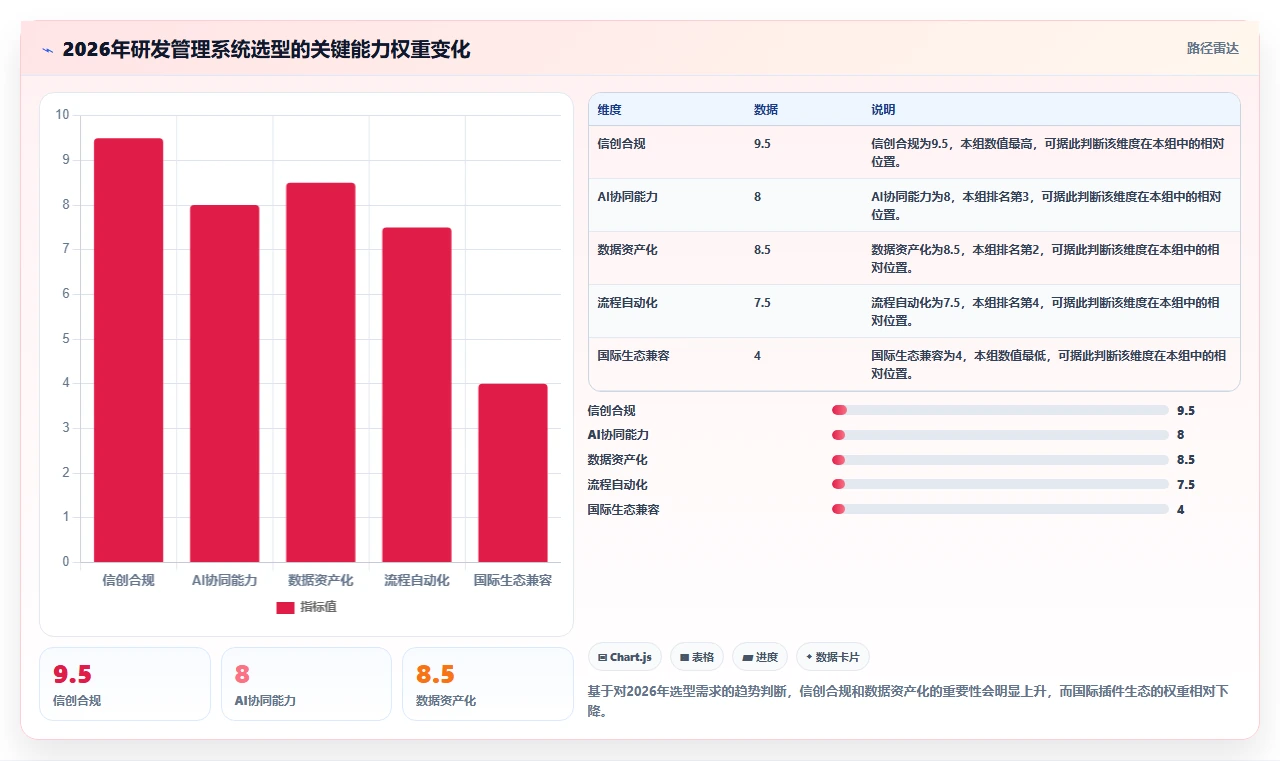
Task: Click the 国际生态兼容 x-axis label
Action: [x=512, y=580]
